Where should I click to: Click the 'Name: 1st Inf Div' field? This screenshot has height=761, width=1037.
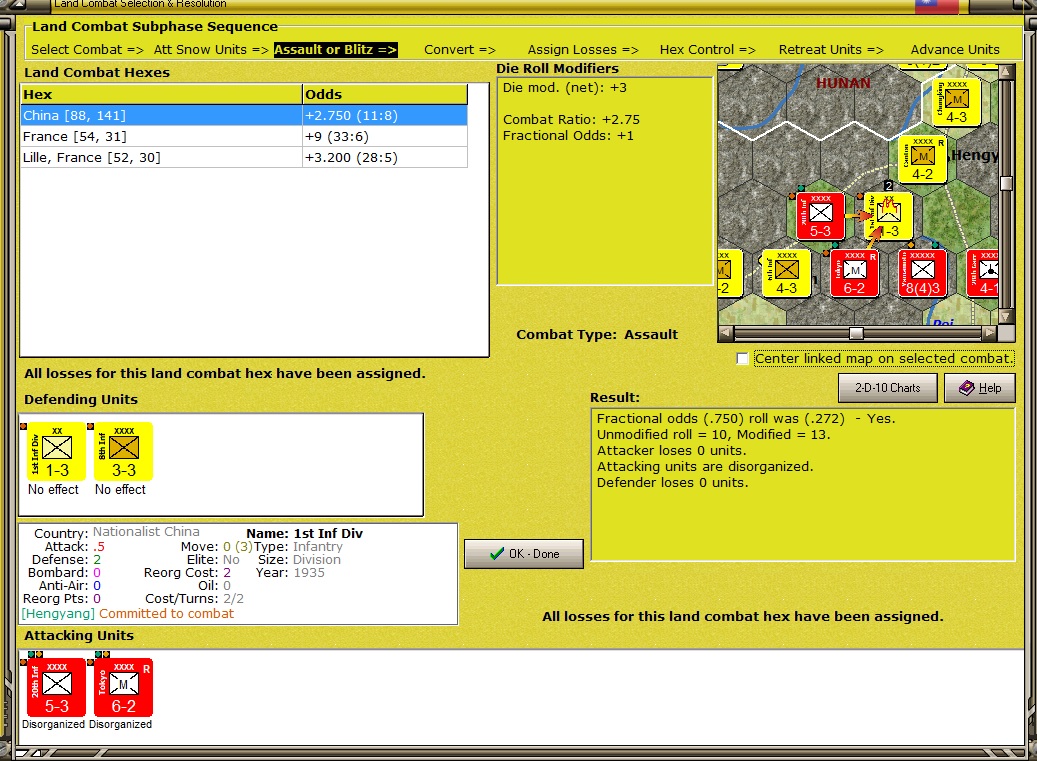(x=304, y=534)
